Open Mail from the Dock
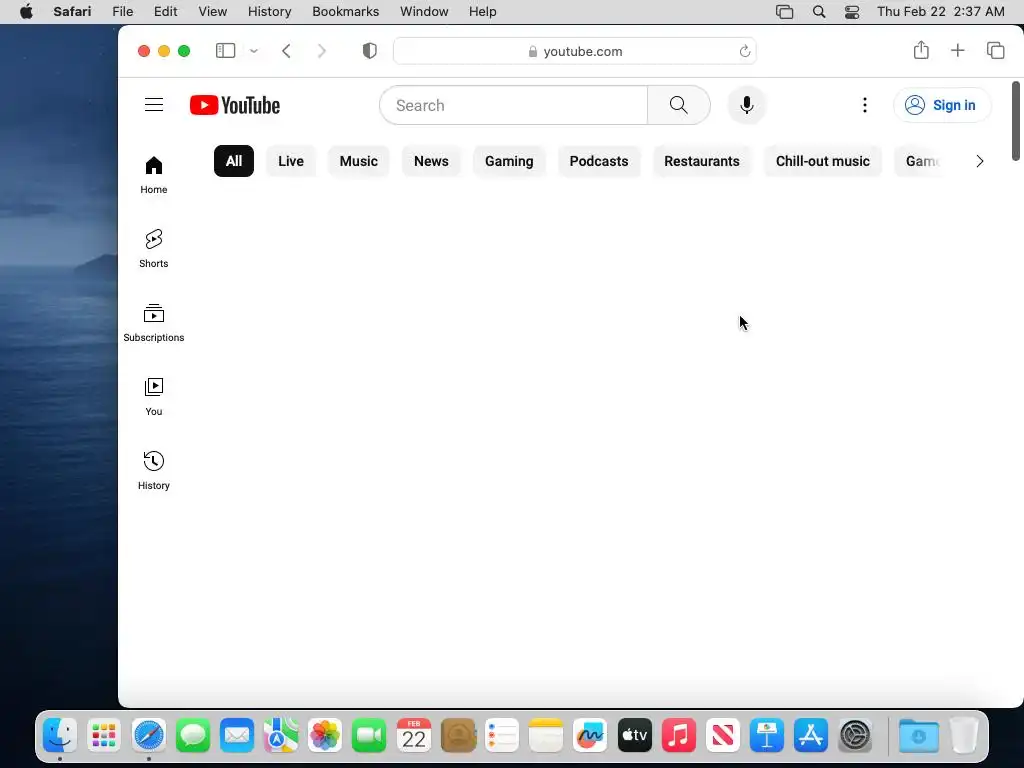The width and height of the screenshot is (1024, 768). pyautogui.click(x=236, y=735)
